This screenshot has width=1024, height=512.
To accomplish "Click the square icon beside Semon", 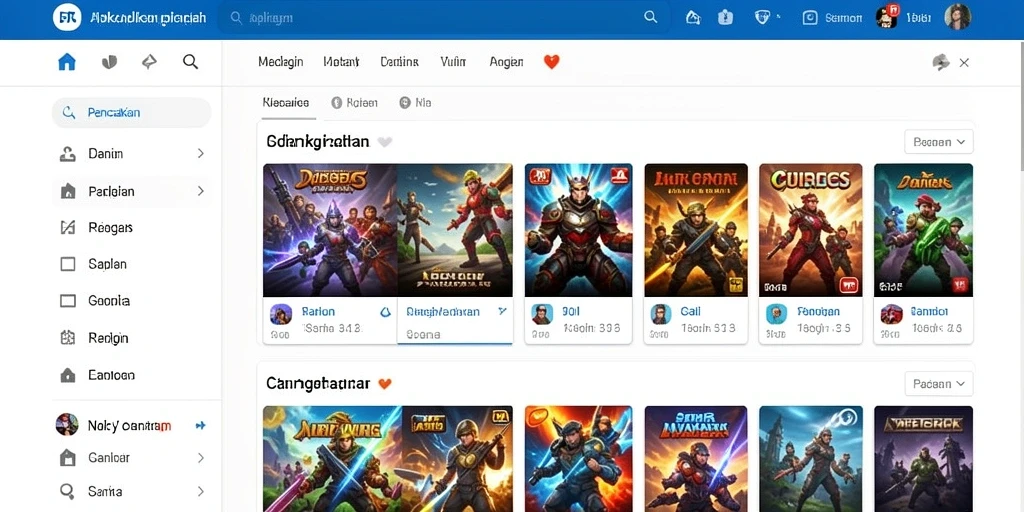I will [x=810, y=18].
